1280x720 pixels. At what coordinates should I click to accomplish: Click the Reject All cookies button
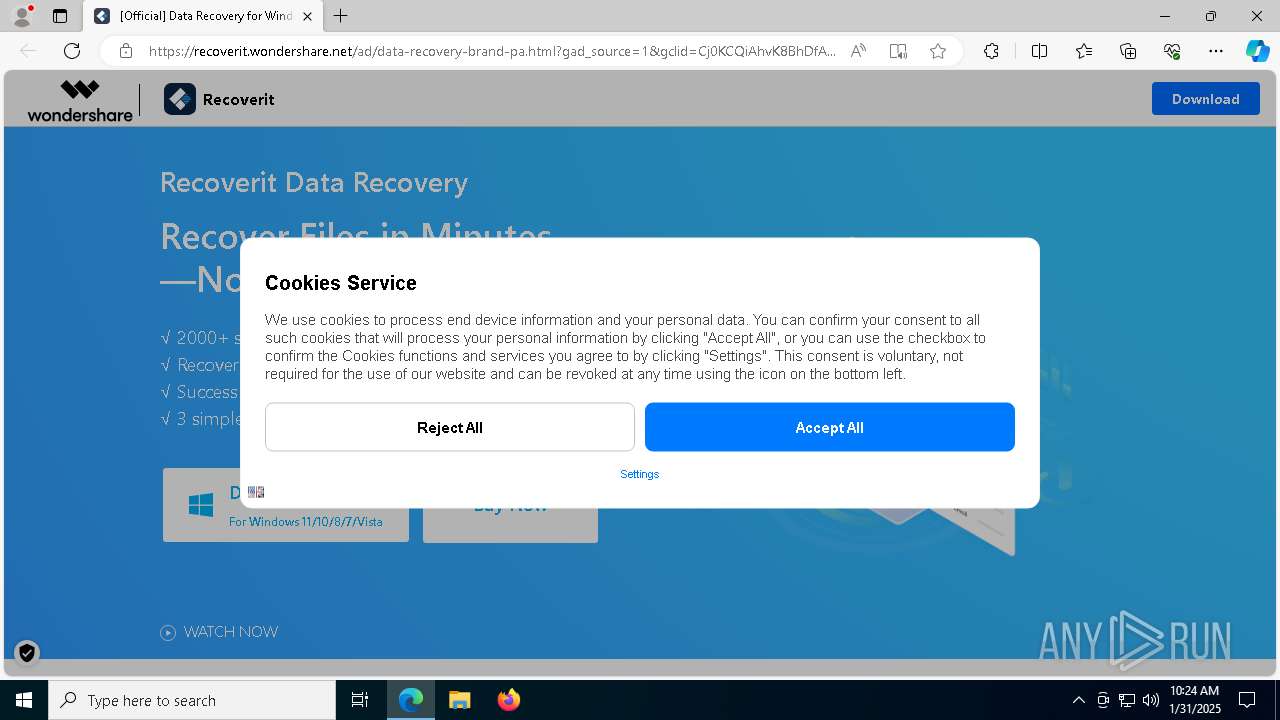tap(449, 427)
